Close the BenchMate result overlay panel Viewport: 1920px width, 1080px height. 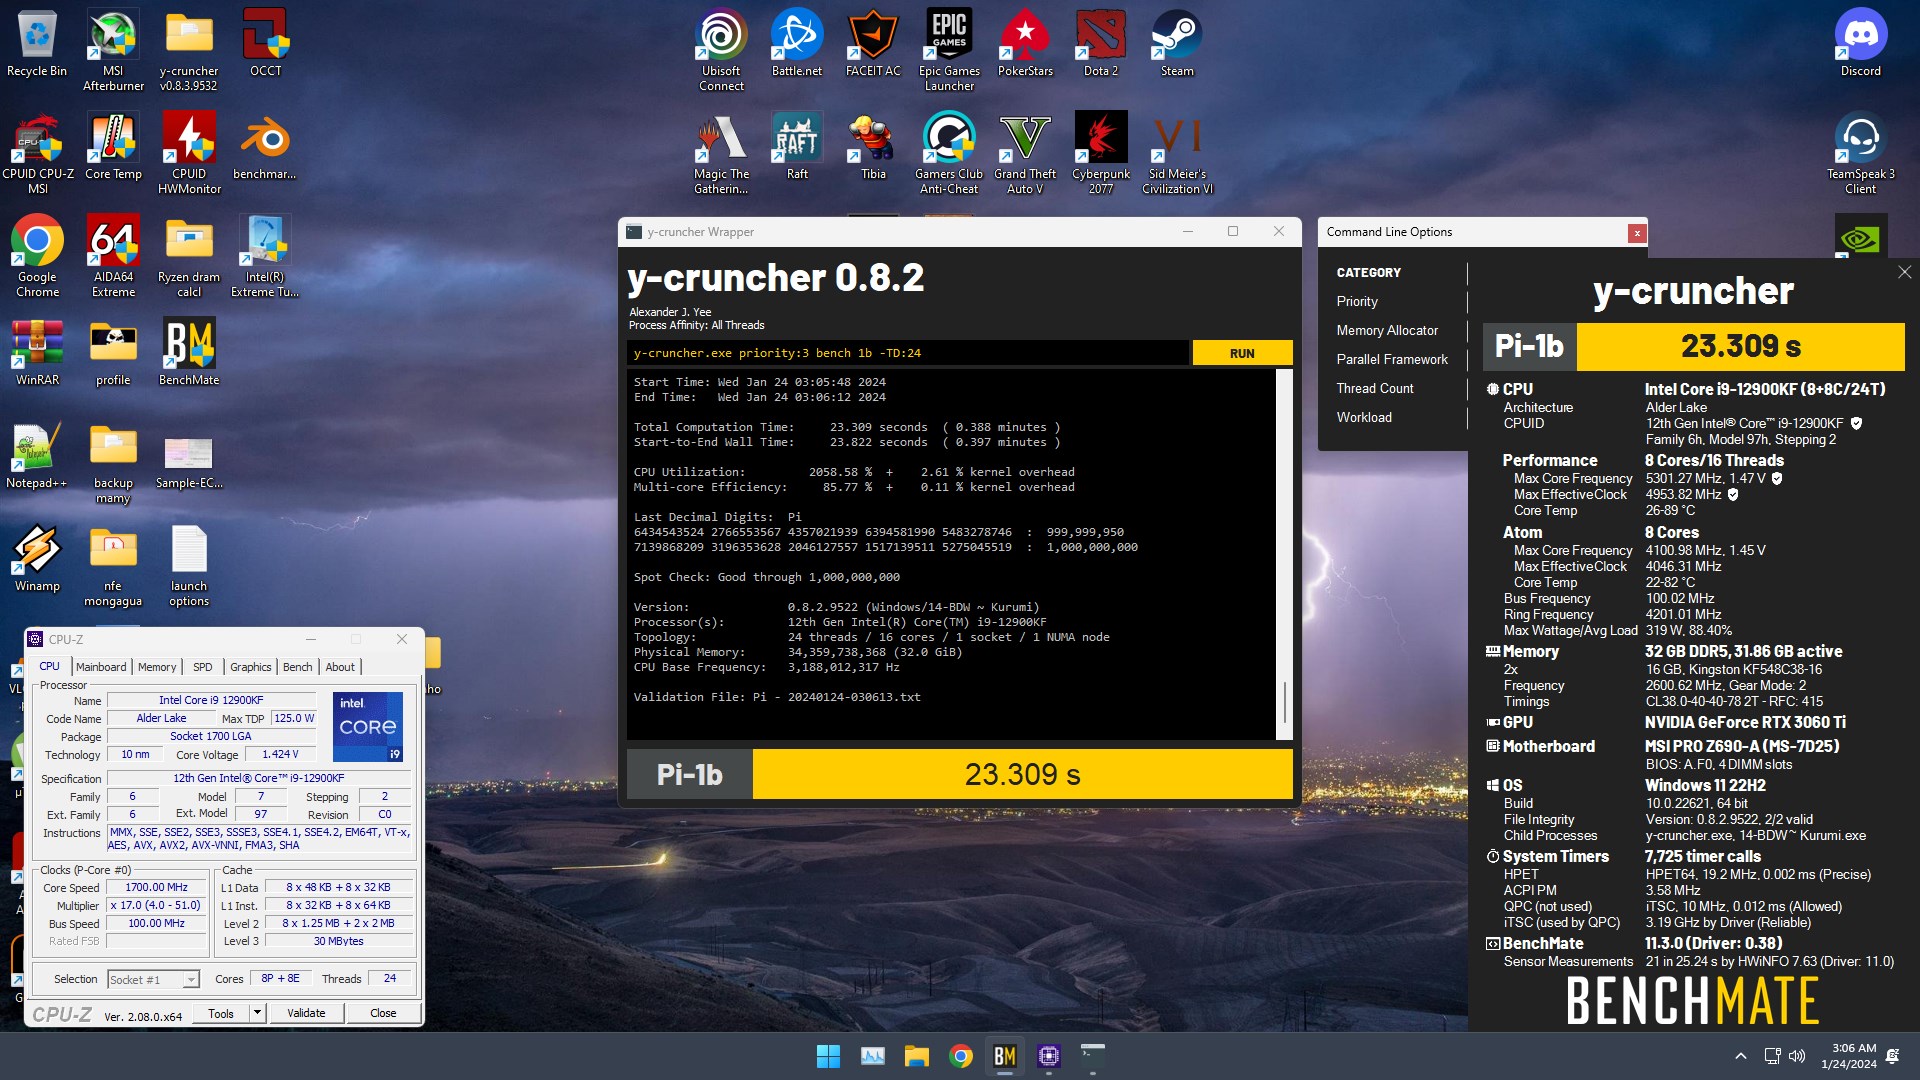[x=1904, y=272]
